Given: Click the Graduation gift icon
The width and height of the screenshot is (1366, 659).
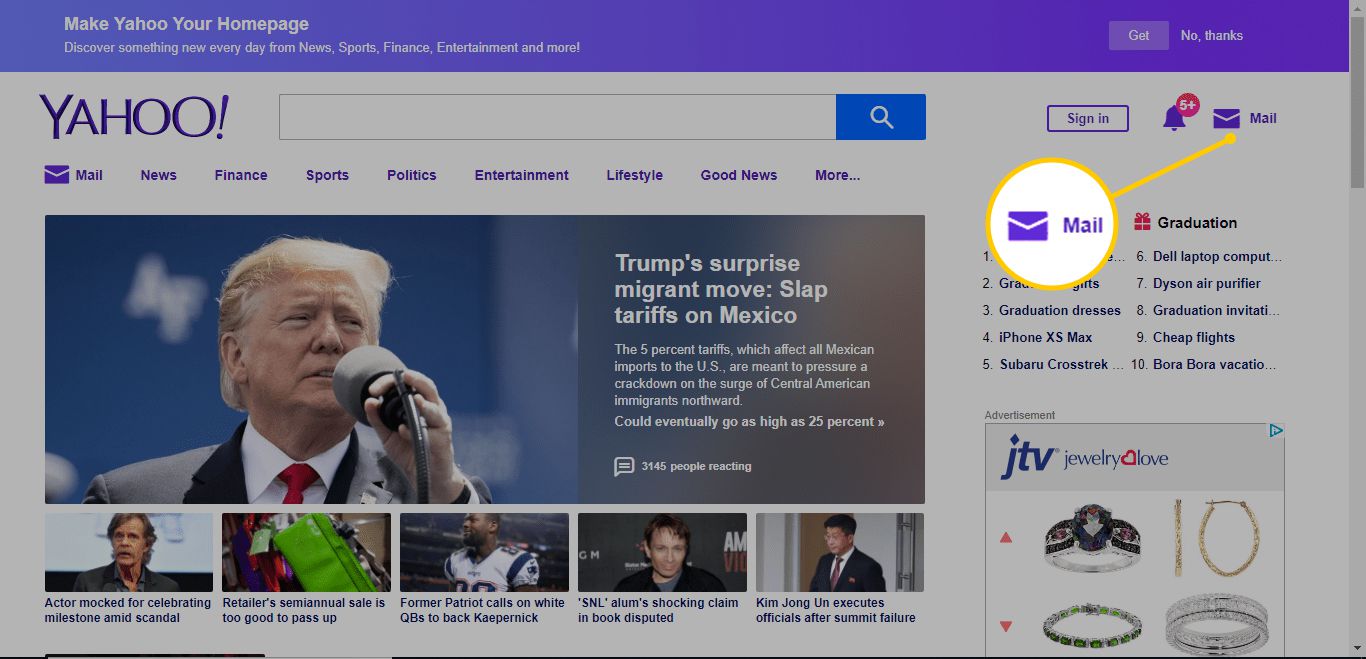Looking at the screenshot, I should point(1142,222).
